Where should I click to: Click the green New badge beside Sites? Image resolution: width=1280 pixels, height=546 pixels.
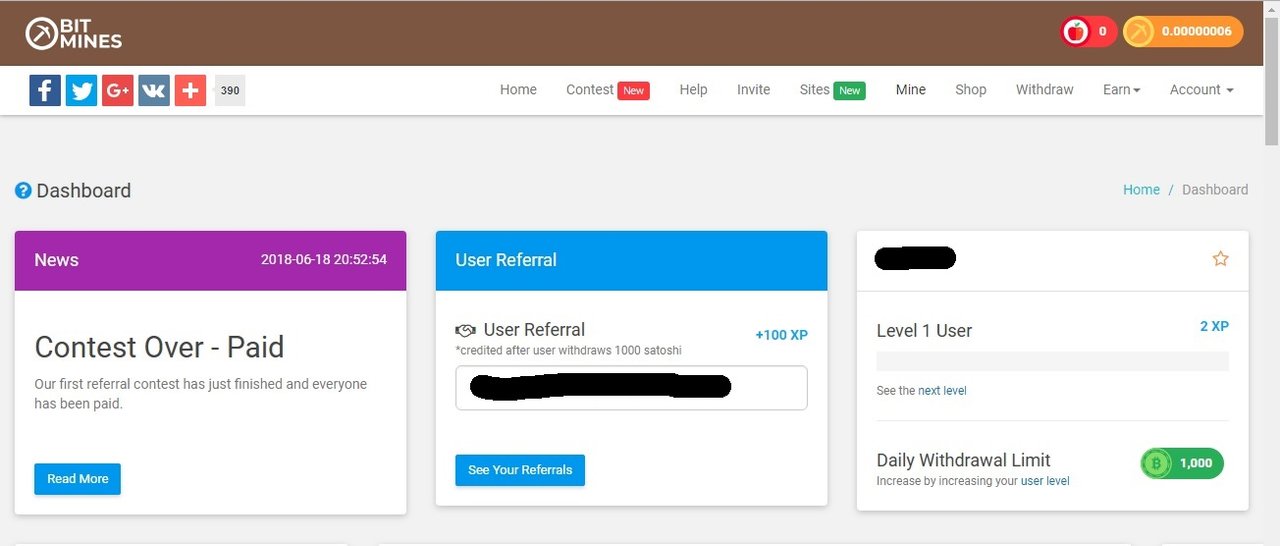coord(849,90)
